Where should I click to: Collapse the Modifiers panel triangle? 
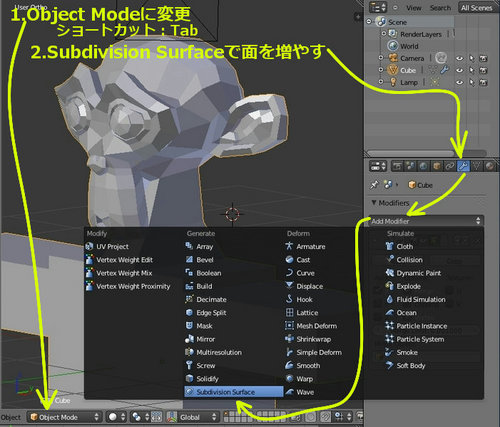[374, 202]
